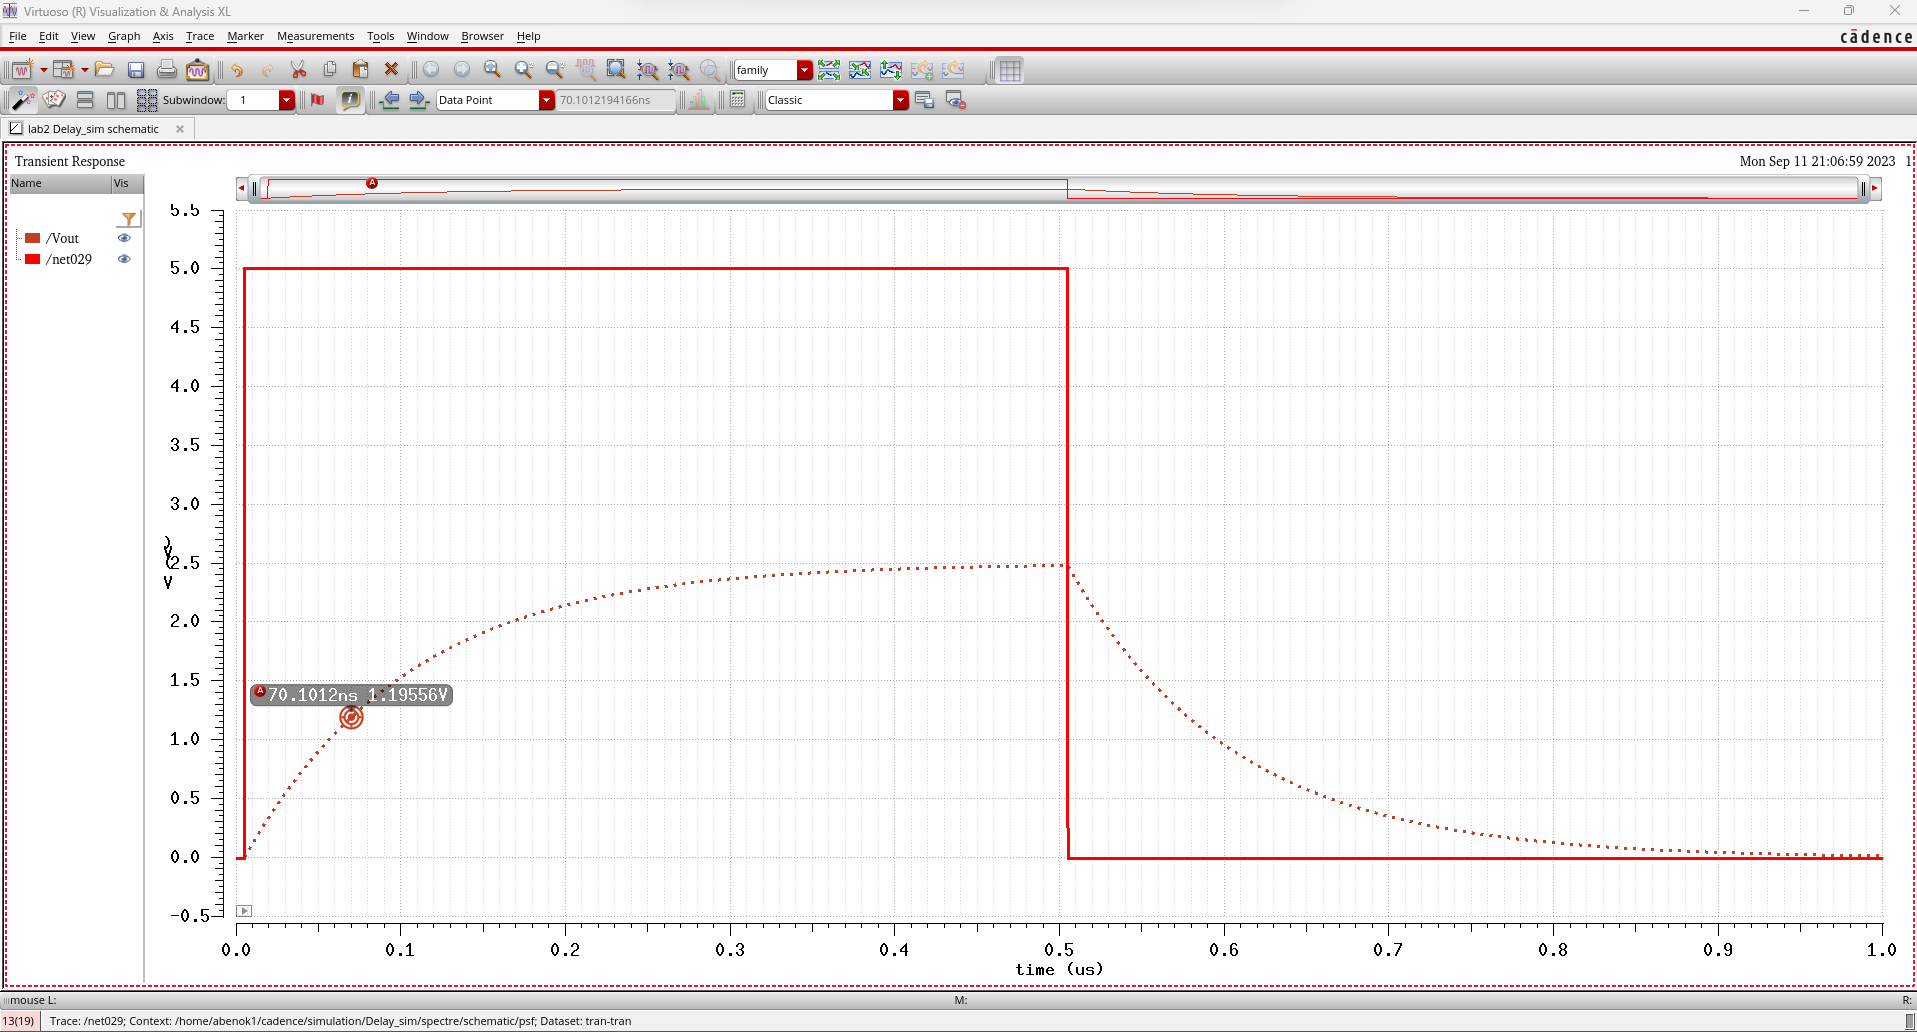Open a new graph window
The width and height of the screenshot is (1917, 1032).
coord(21,70)
